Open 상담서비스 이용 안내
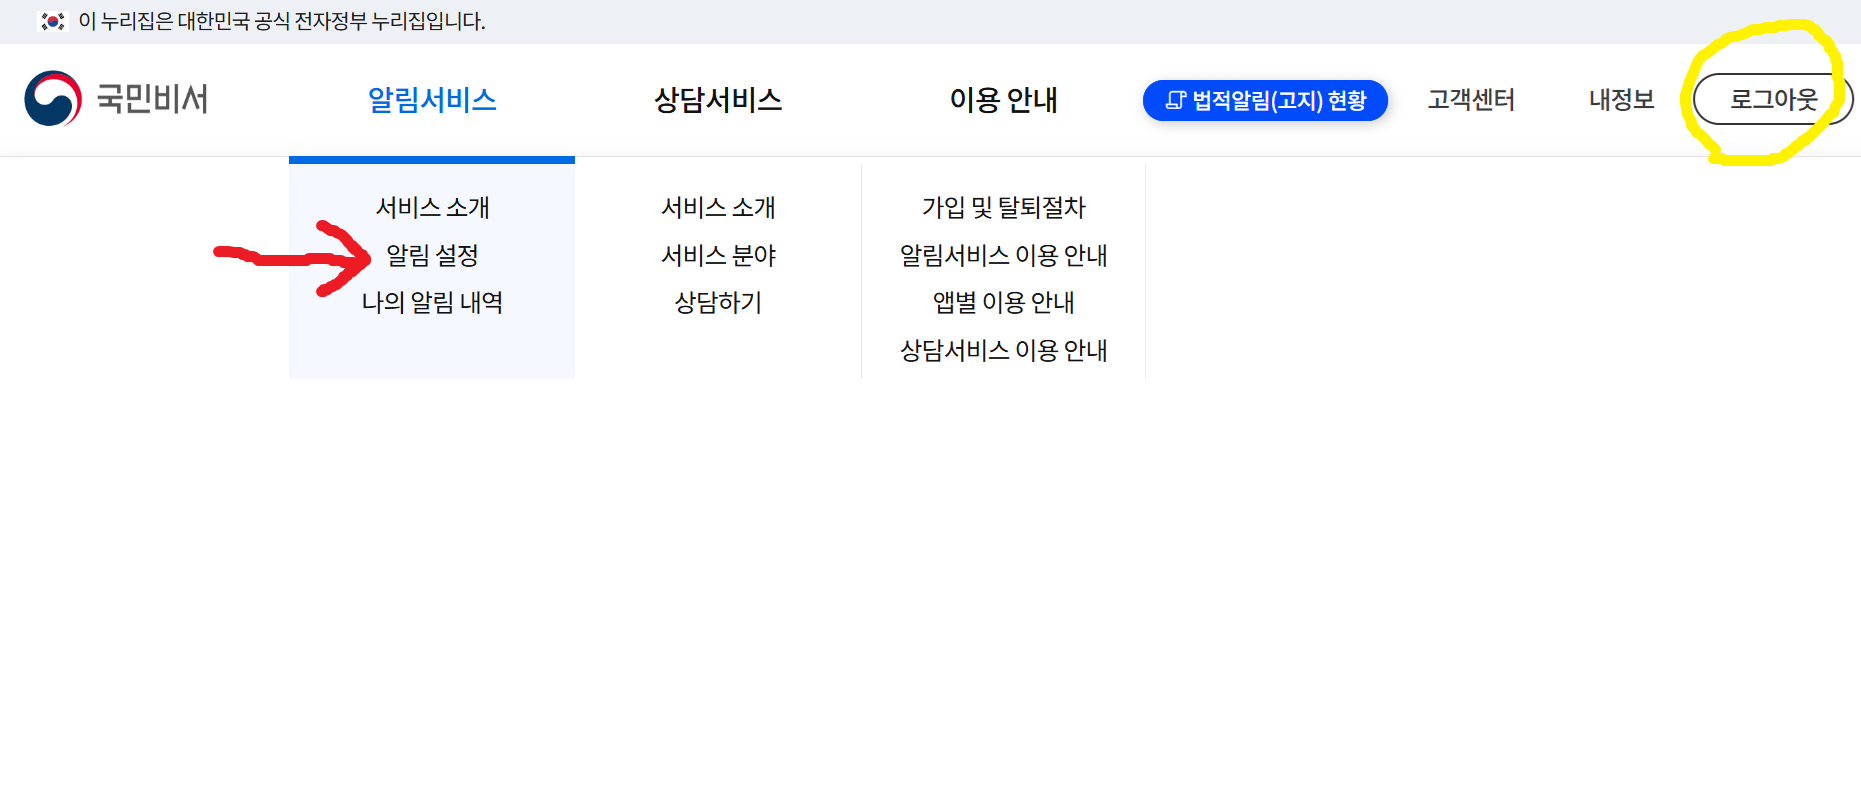The image size is (1861, 788). (x=1003, y=350)
